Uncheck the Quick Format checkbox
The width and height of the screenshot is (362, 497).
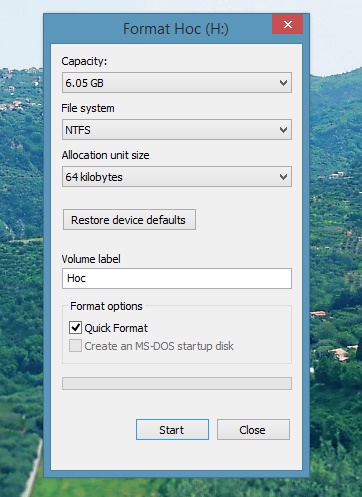(x=75, y=328)
